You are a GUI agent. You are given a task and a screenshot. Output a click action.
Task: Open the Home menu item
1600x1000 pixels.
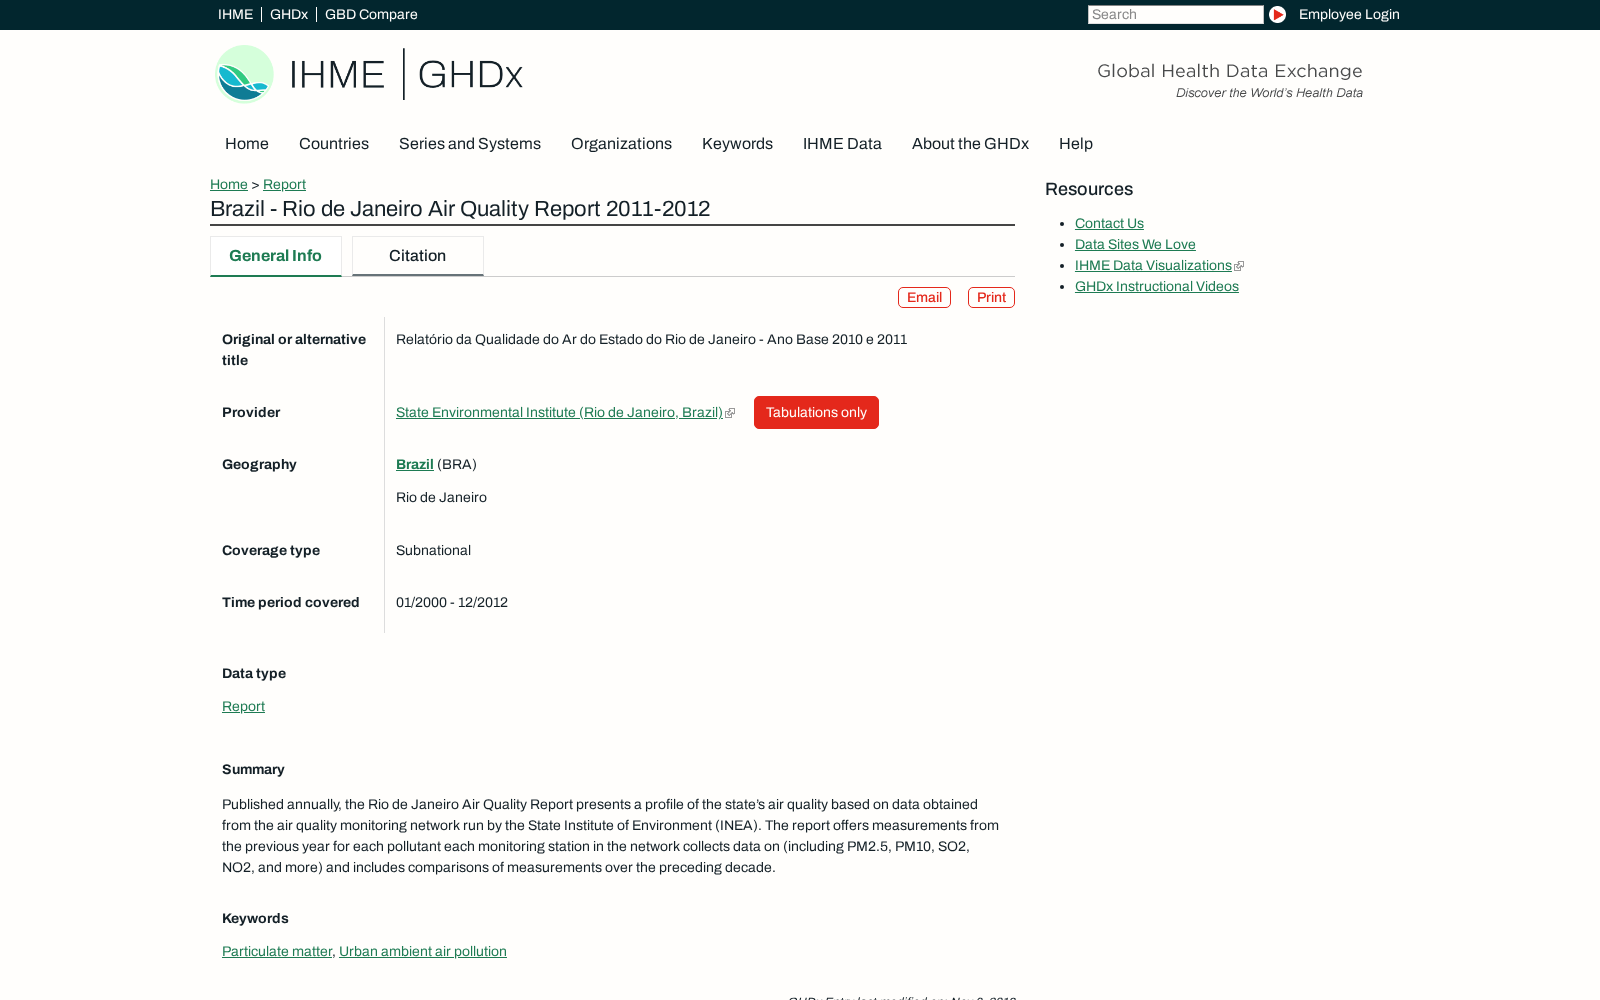247,144
